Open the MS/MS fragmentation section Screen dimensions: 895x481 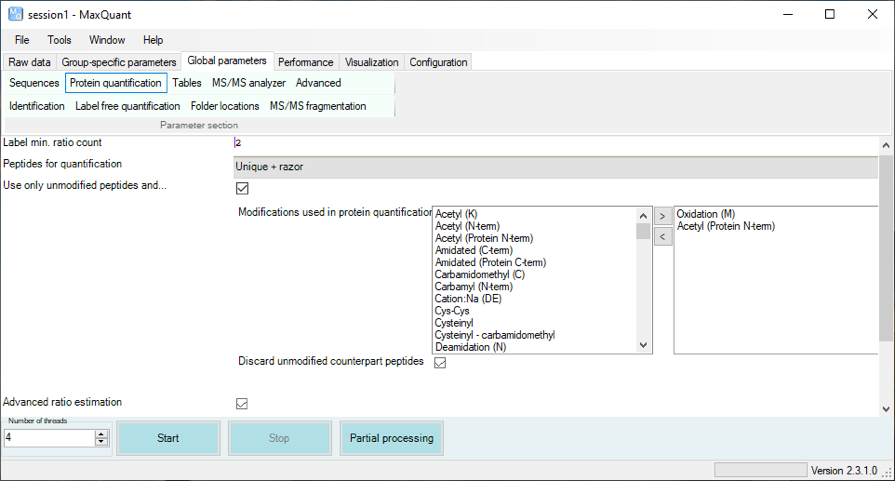tap(317, 106)
